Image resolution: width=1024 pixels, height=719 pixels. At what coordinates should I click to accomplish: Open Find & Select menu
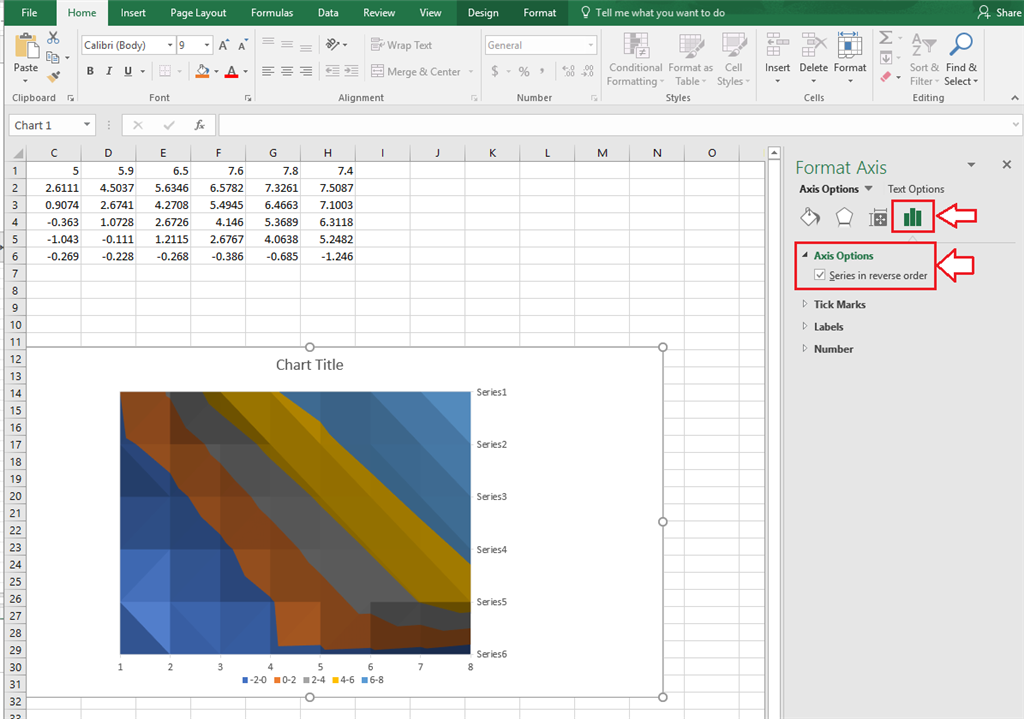click(x=961, y=59)
